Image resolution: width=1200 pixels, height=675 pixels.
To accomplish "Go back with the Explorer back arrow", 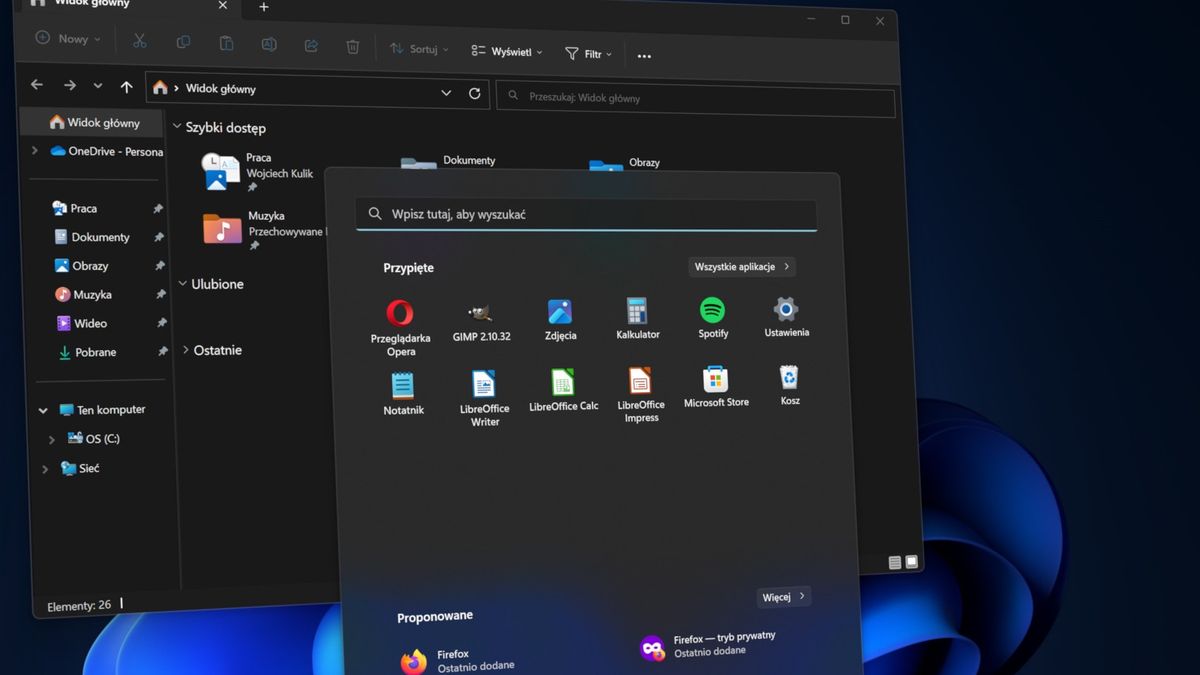I will coord(37,85).
